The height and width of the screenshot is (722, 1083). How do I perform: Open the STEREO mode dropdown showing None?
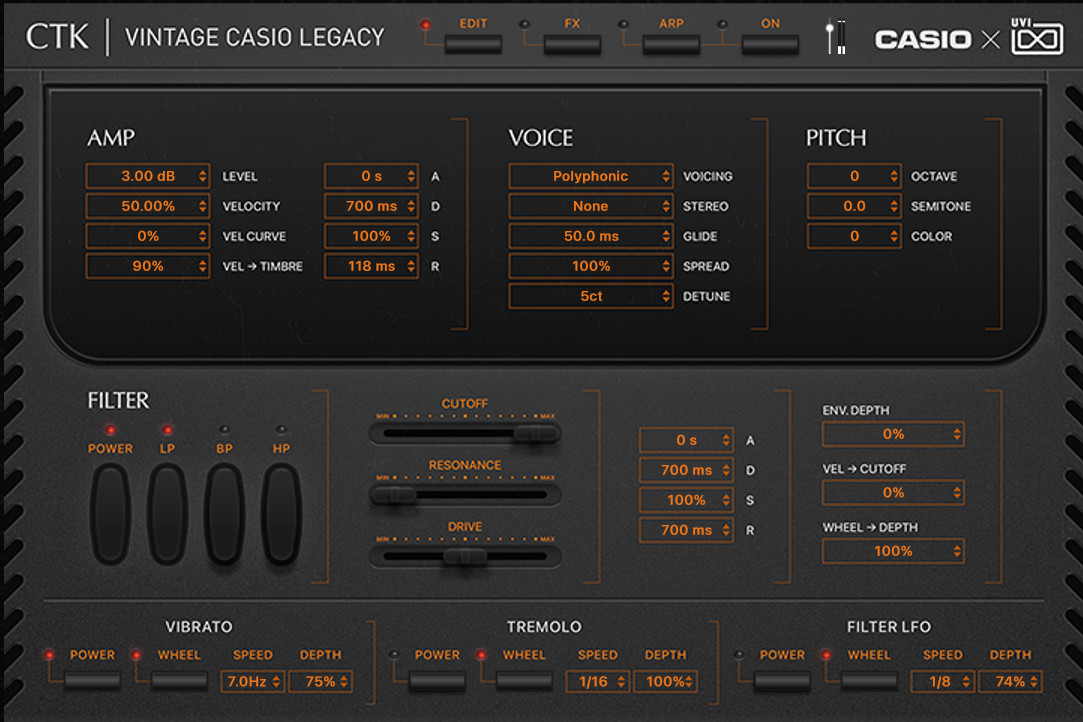pos(591,206)
